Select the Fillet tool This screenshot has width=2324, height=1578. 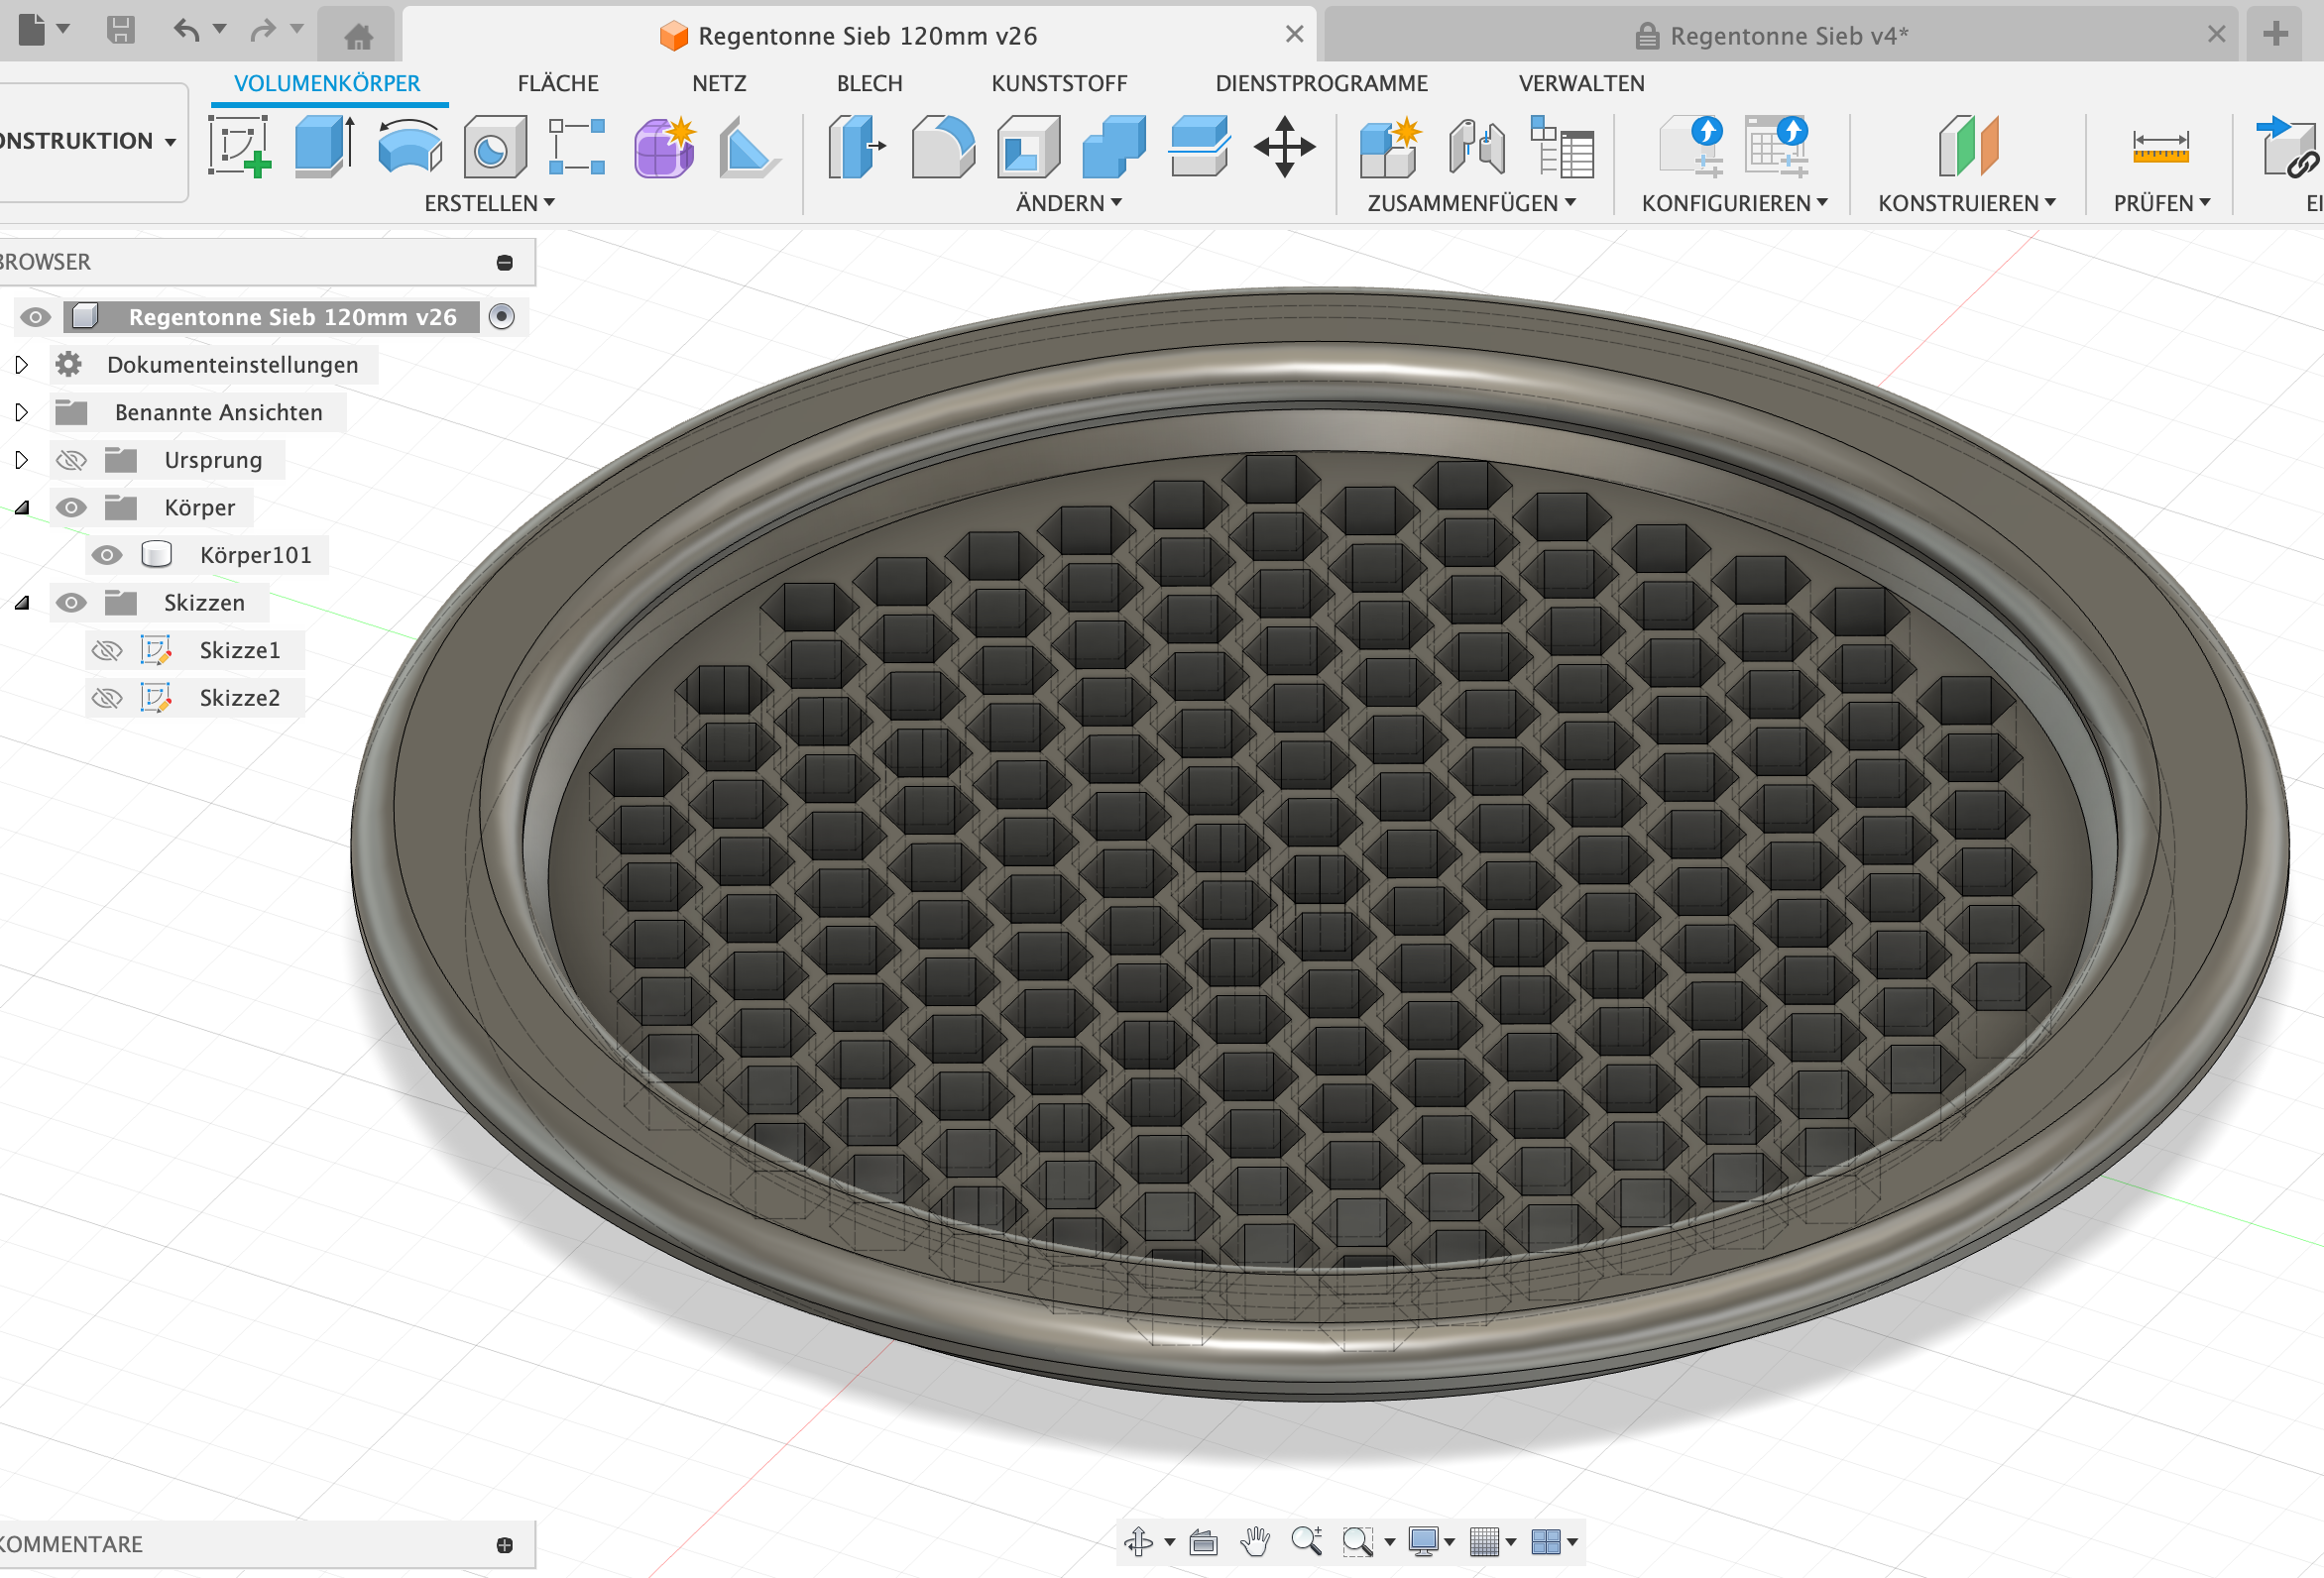pyautogui.click(x=943, y=147)
